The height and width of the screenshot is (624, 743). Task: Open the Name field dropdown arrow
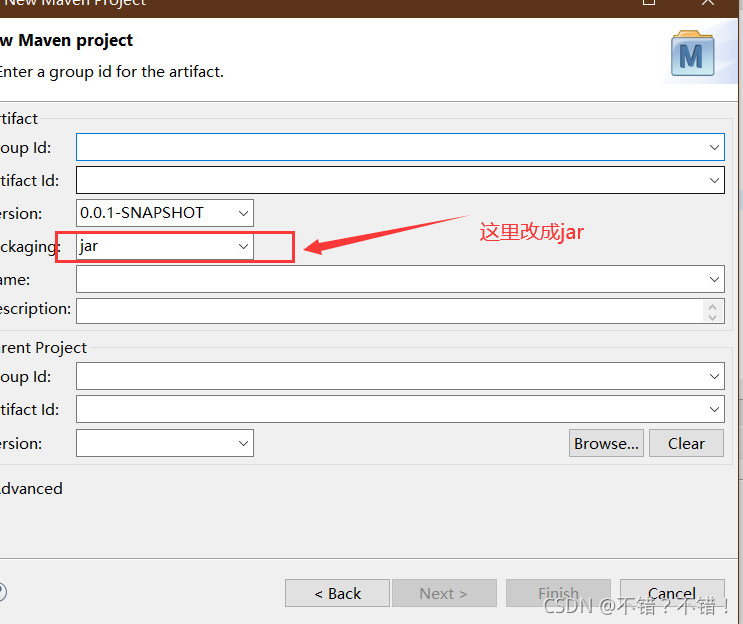[x=714, y=280]
